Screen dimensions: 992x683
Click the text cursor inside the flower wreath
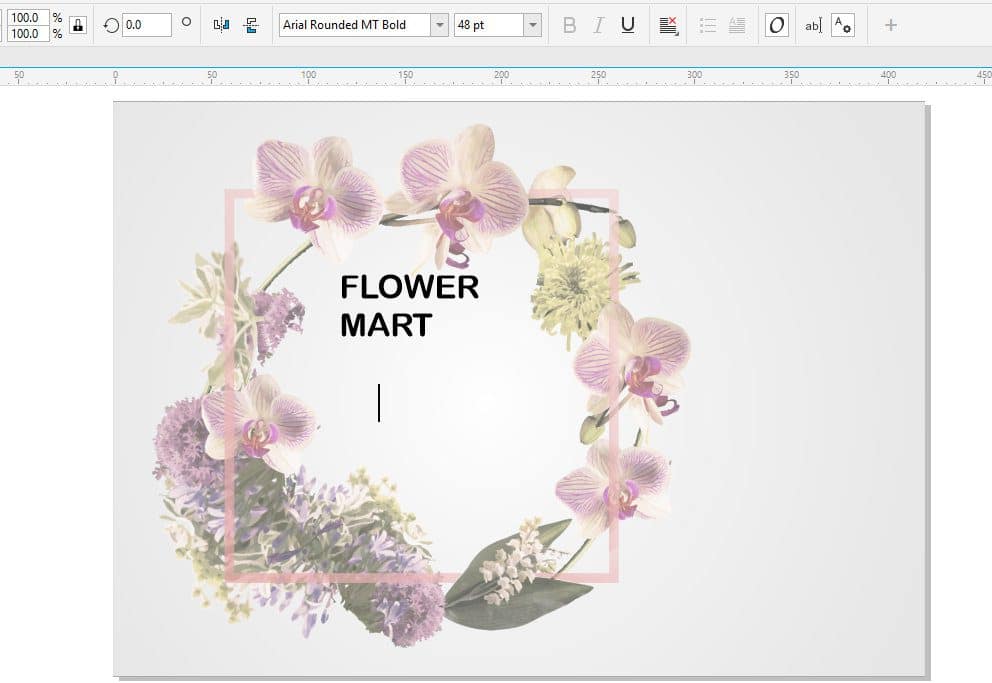[378, 401]
